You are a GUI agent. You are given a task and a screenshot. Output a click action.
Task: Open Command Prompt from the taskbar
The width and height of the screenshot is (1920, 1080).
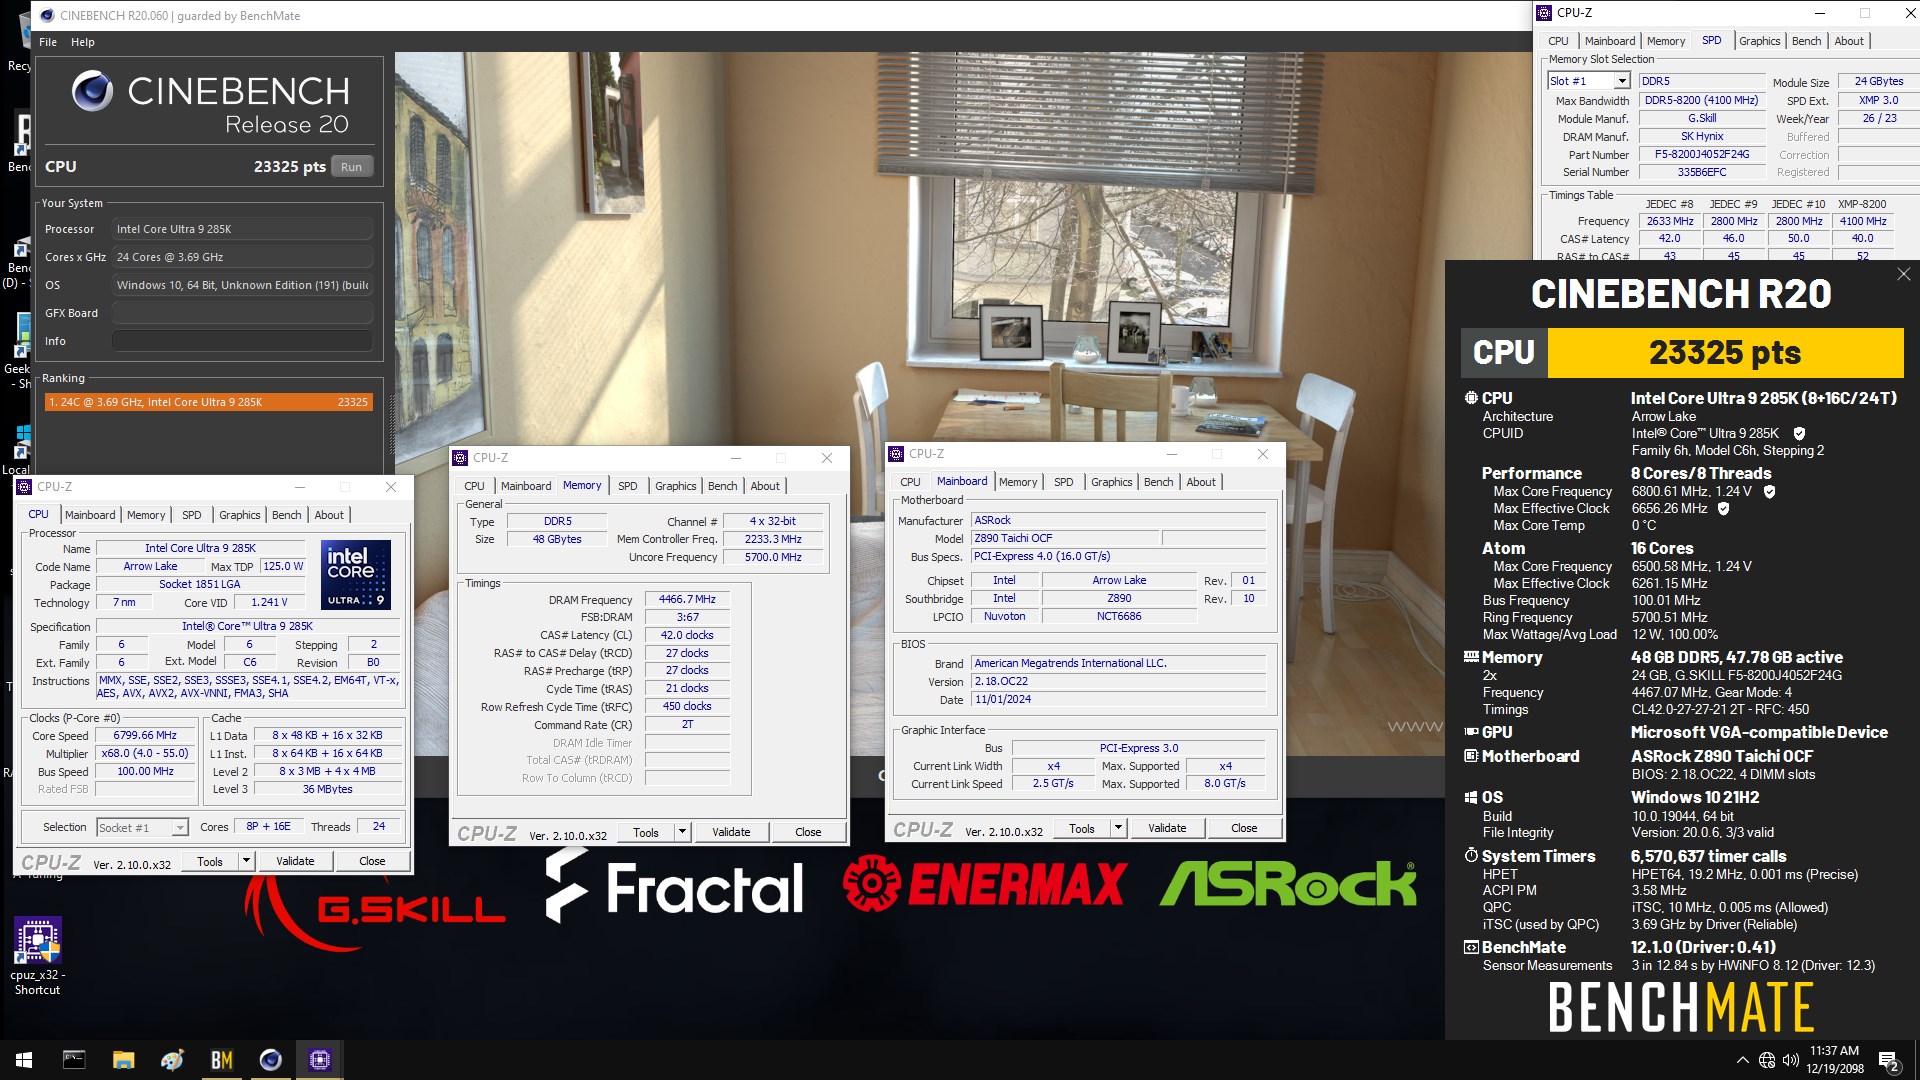74,1060
